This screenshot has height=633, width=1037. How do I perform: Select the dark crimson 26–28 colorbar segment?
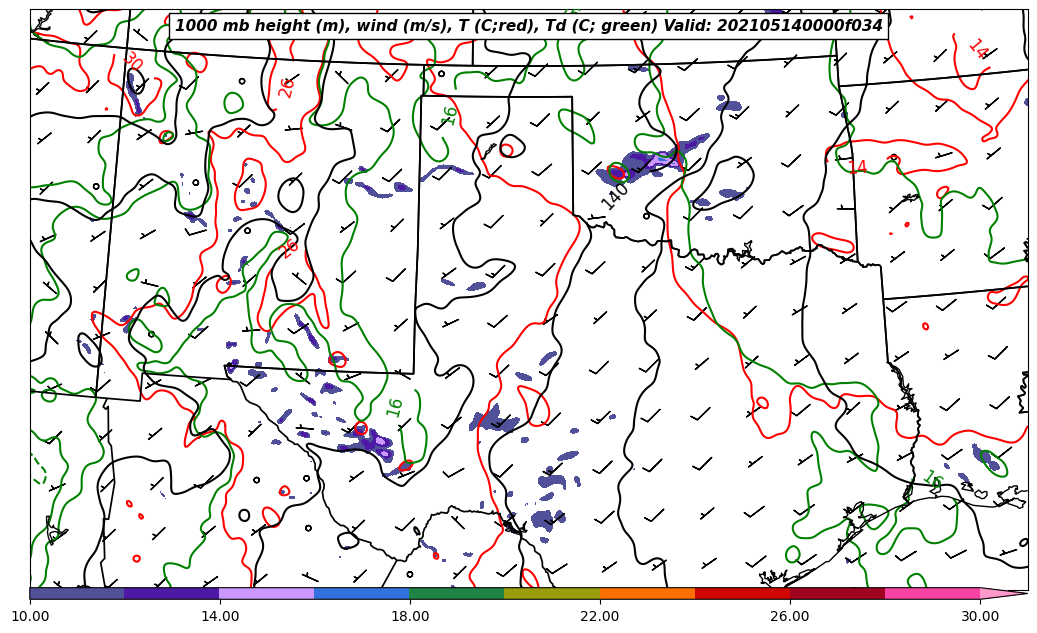tap(837, 593)
